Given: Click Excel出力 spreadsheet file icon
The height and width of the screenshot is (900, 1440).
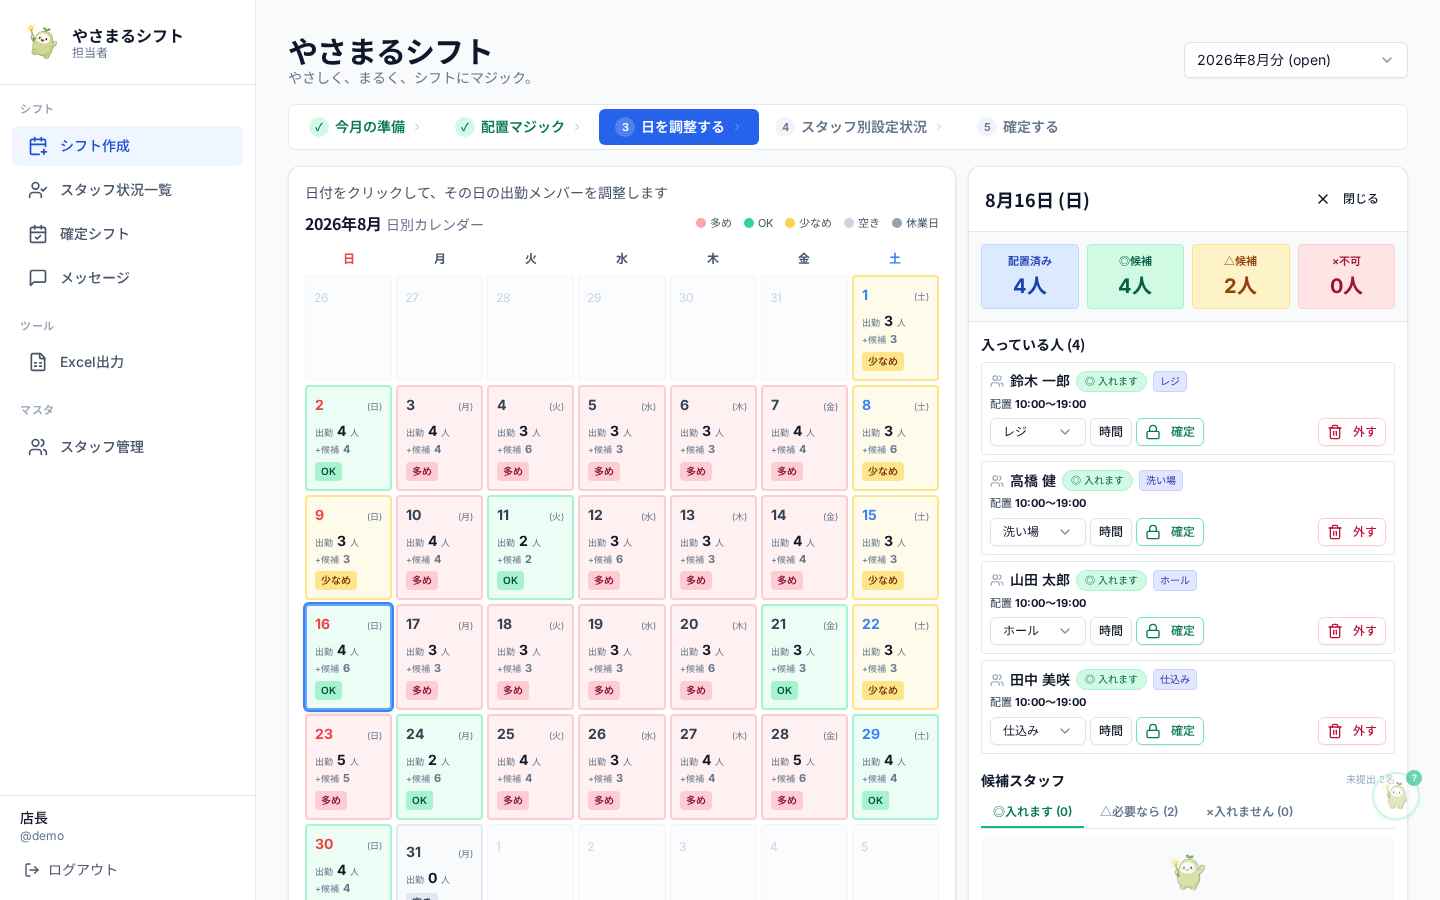Looking at the screenshot, I should point(38,362).
